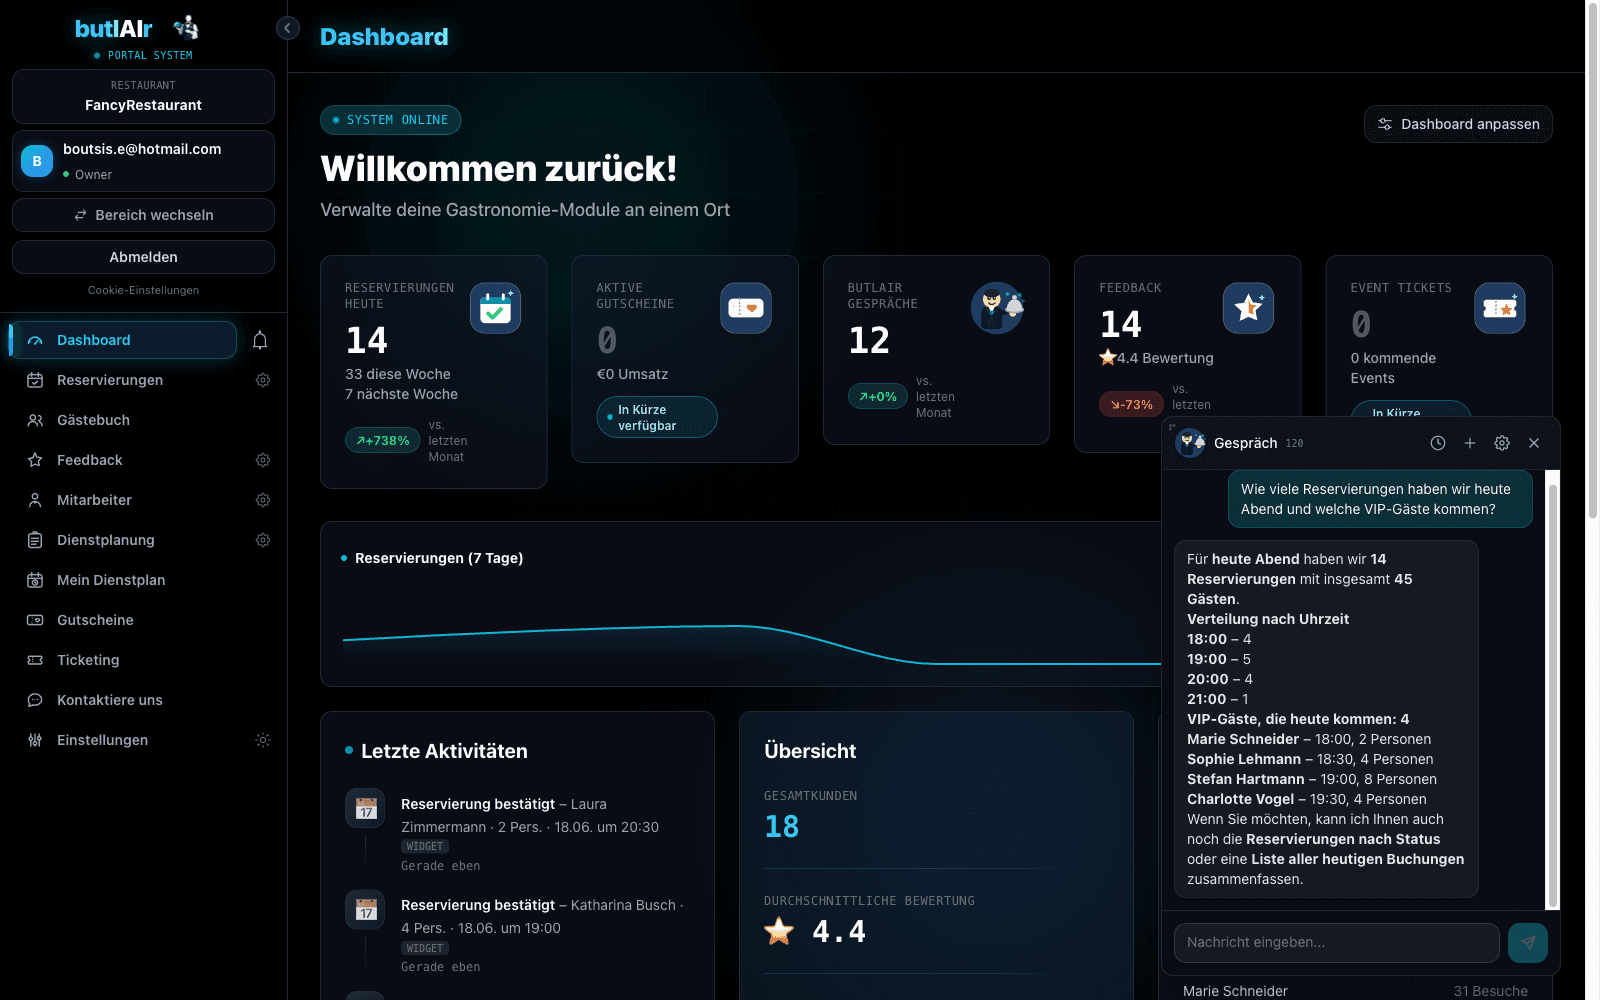This screenshot has height=1000, width=1600.
Task: Click the FancyRestaurant restaurant card
Action: click(x=143, y=96)
